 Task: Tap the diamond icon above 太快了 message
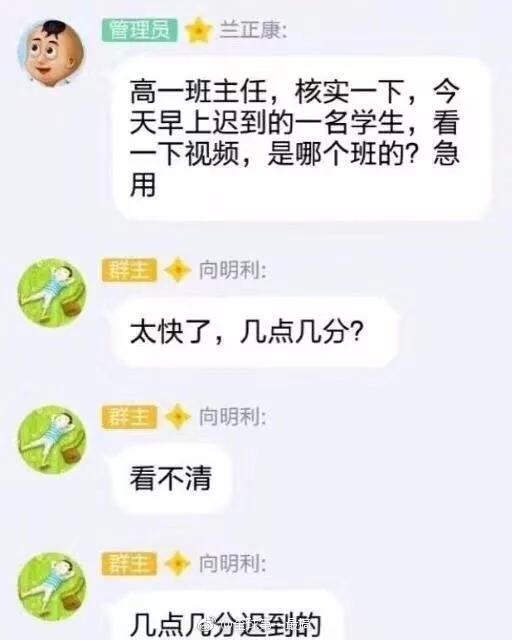(178, 270)
